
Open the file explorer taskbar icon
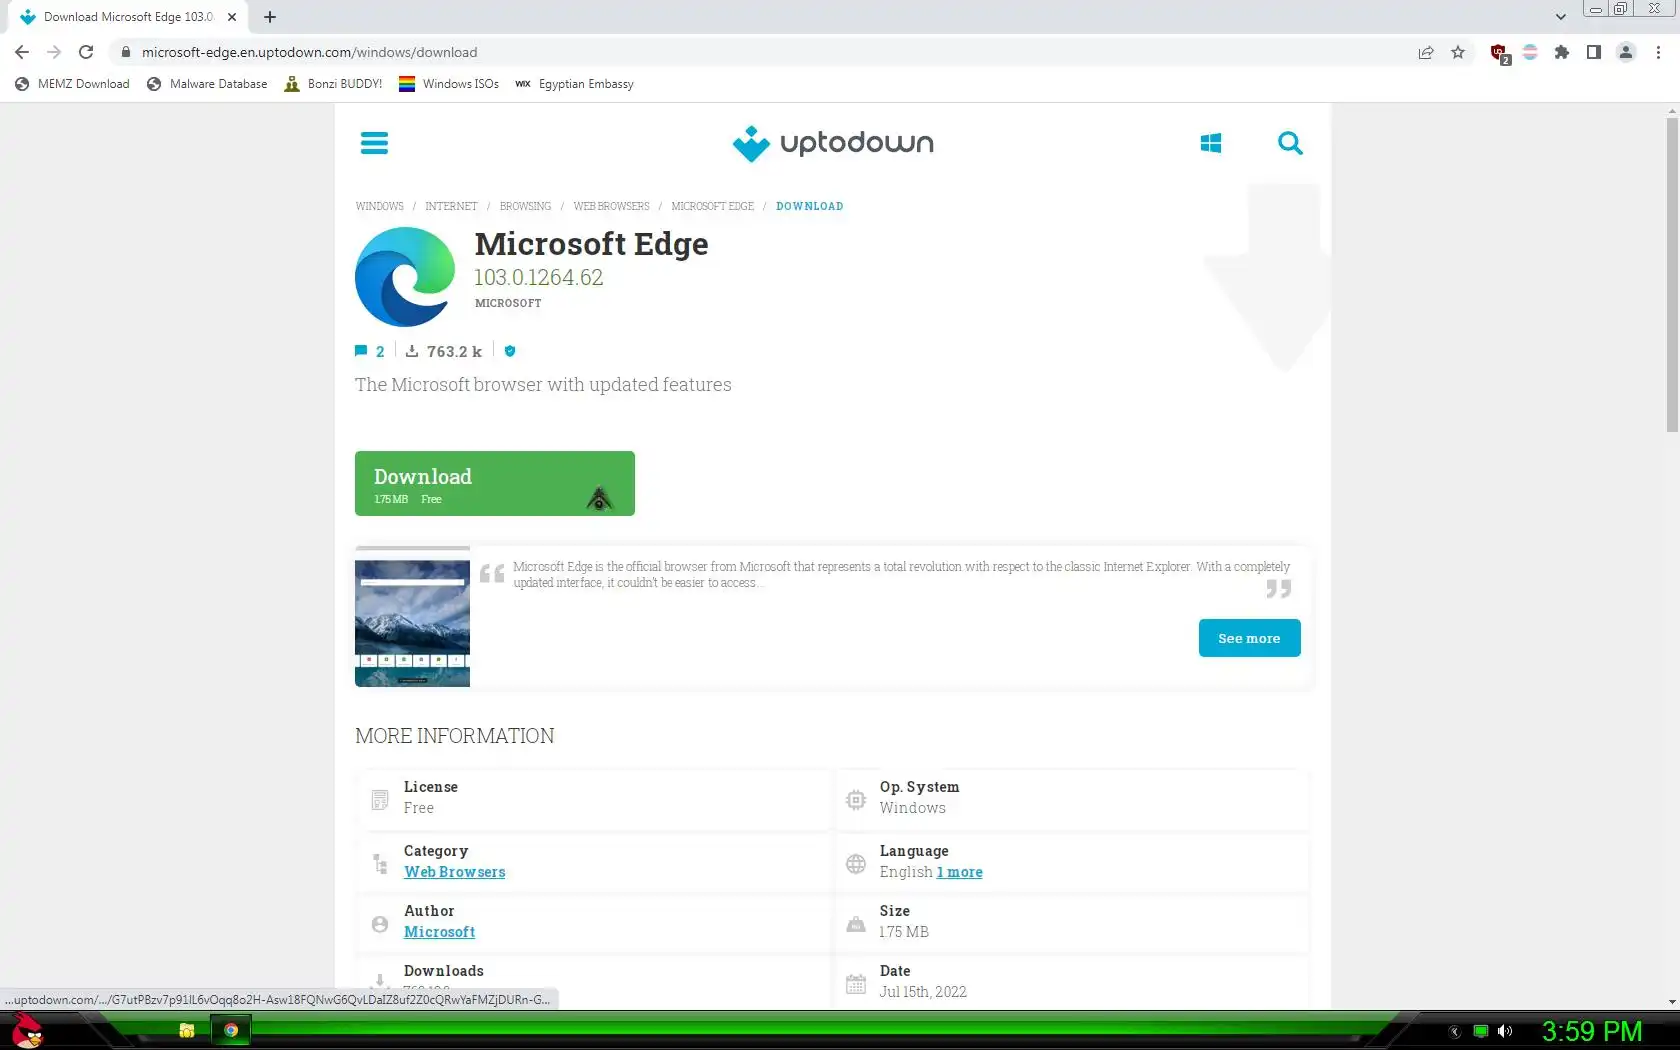click(x=187, y=1030)
